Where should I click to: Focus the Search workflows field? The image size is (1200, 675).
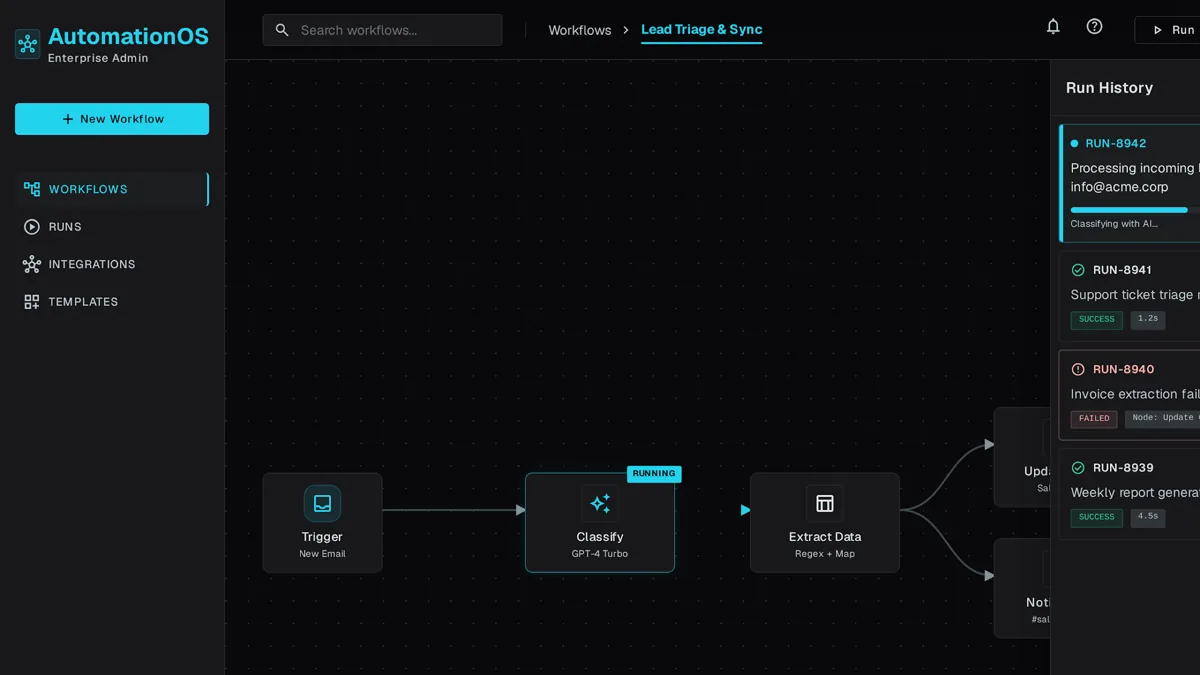382,30
